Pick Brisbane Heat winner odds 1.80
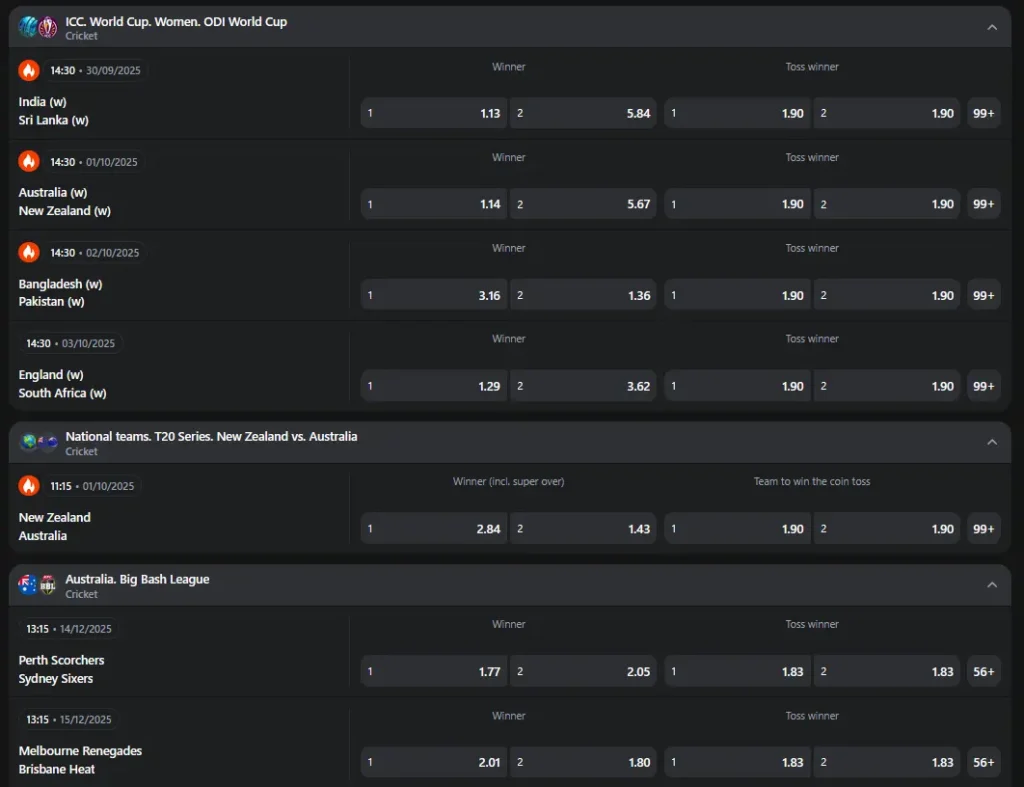Viewport: 1024px width, 787px height. (583, 762)
